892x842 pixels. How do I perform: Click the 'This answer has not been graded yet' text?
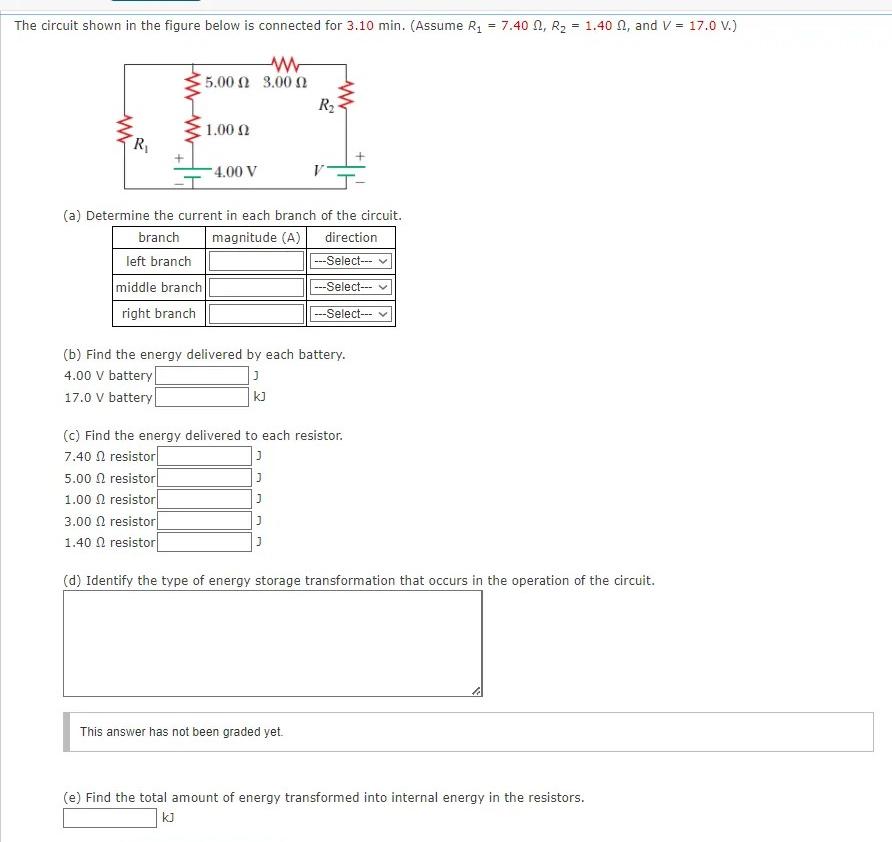tap(181, 732)
